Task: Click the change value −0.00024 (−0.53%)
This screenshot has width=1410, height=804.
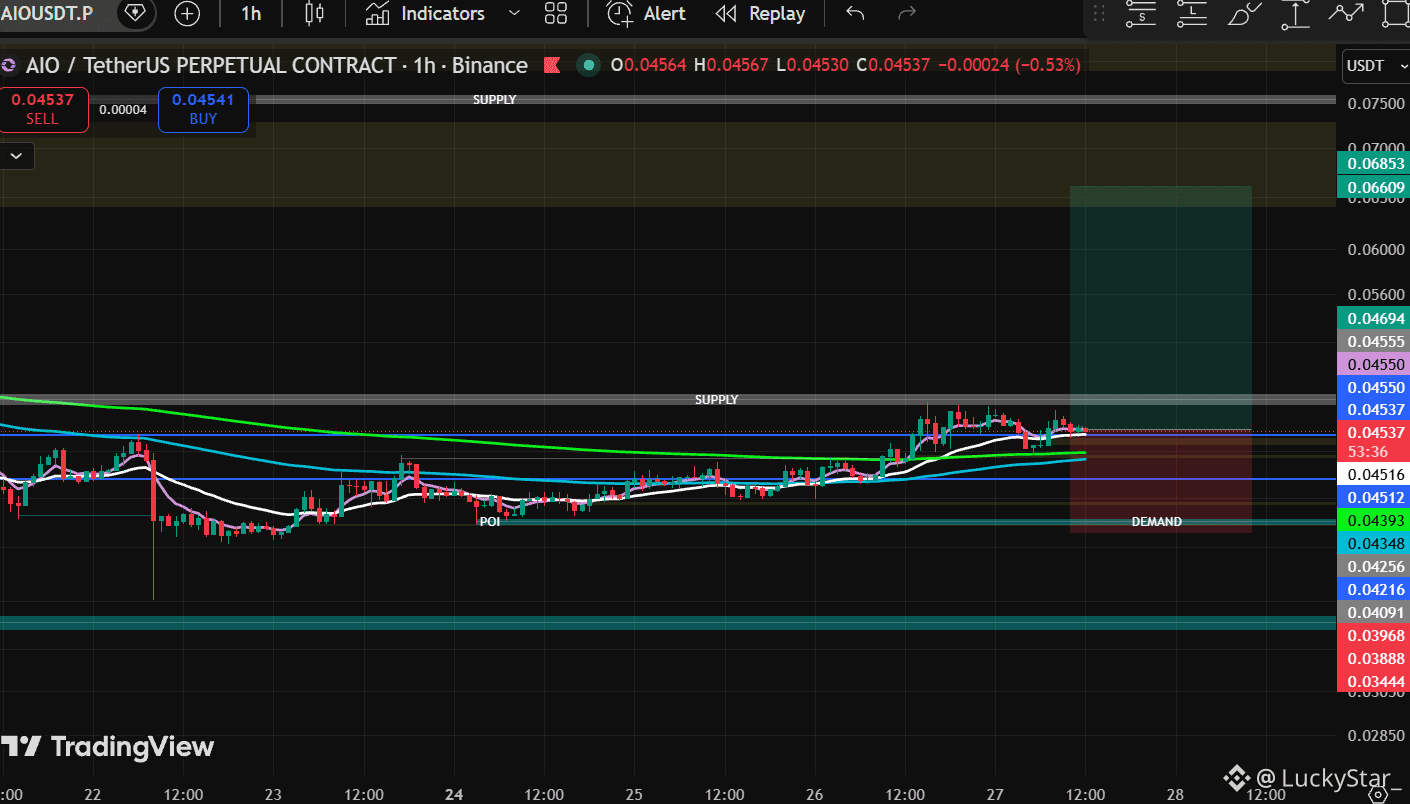Action: pyautogui.click(x=1008, y=65)
